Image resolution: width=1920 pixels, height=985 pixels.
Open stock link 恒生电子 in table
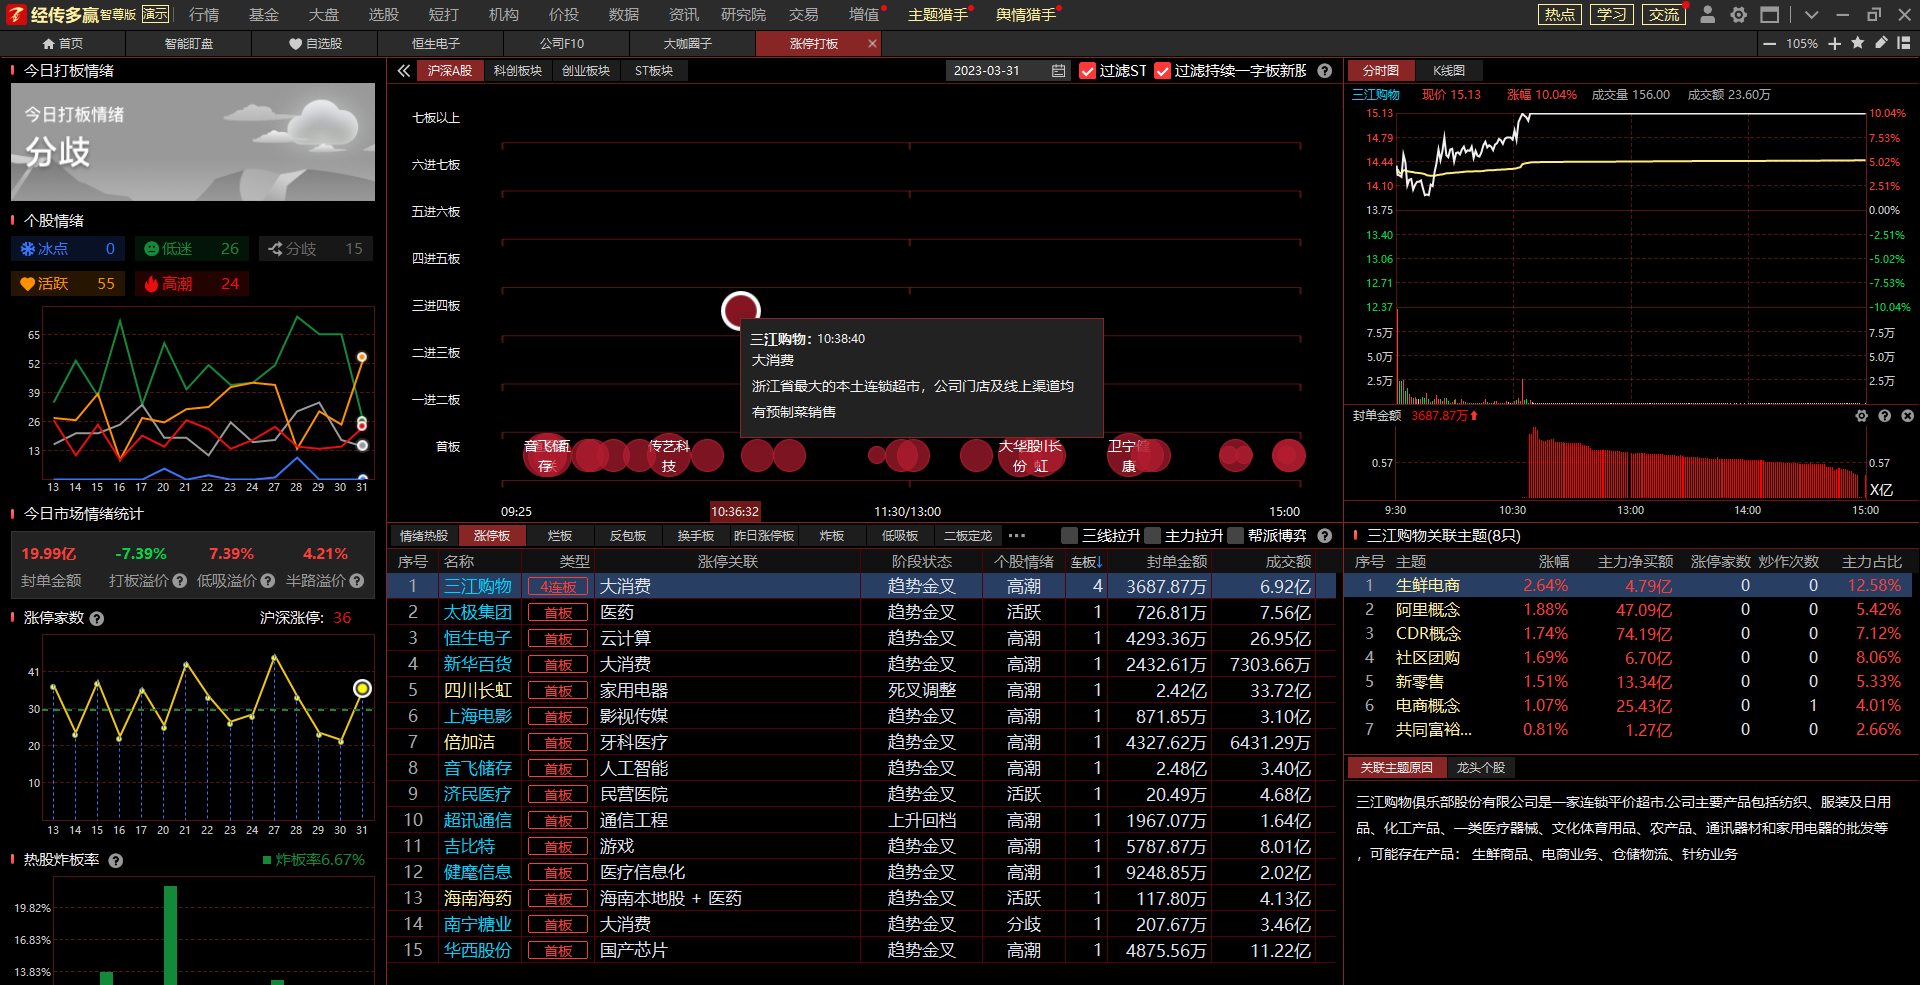pos(477,638)
